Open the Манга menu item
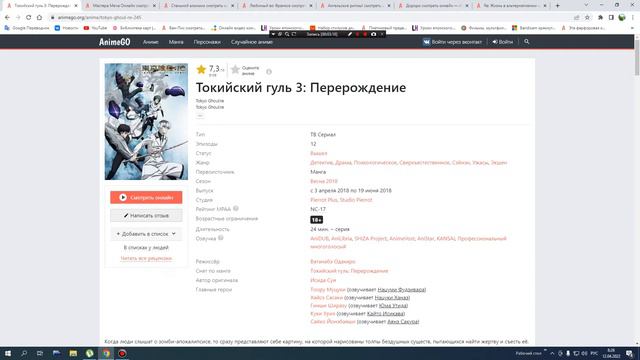Screen dimensions: 640x360 point(176,42)
